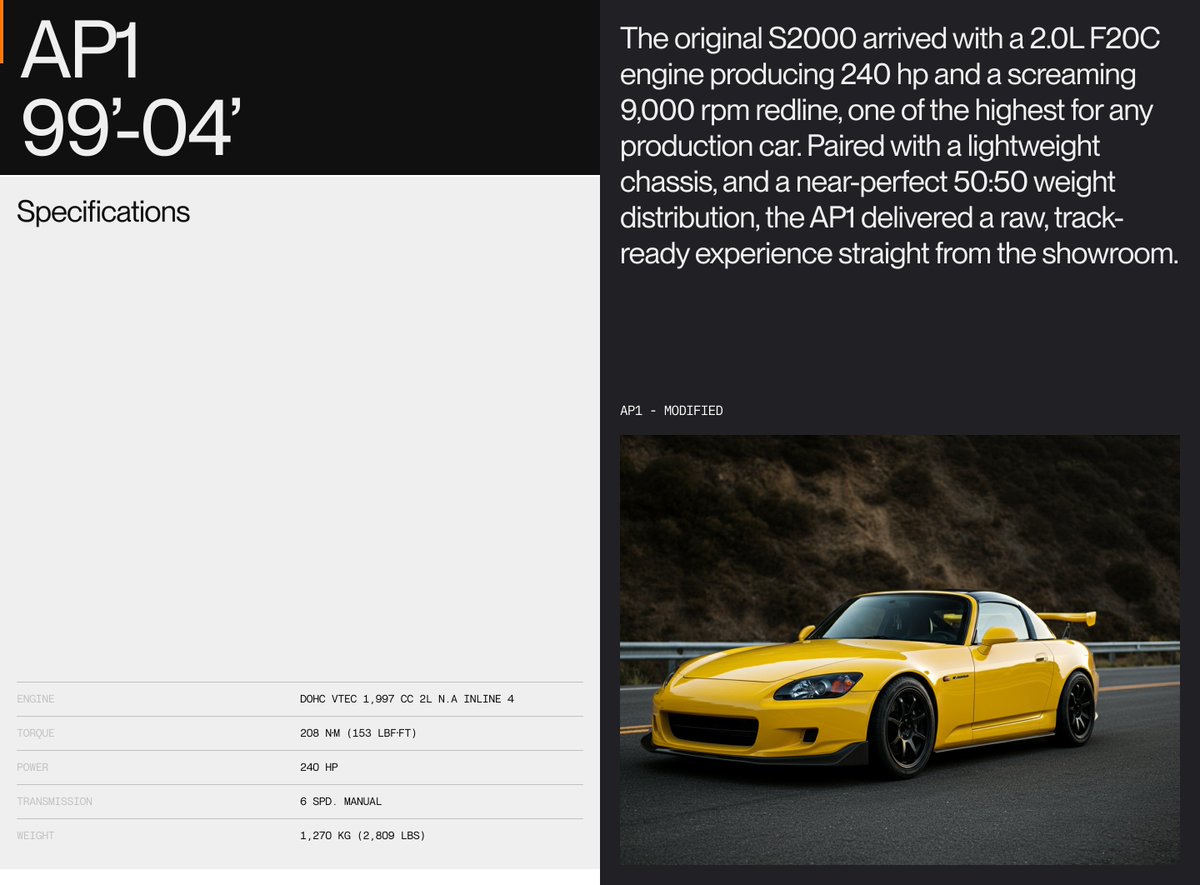1200x885 pixels.
Task: Click the '1,270 KG (2,809 LBS)' value
Action: tap(362, 835)
